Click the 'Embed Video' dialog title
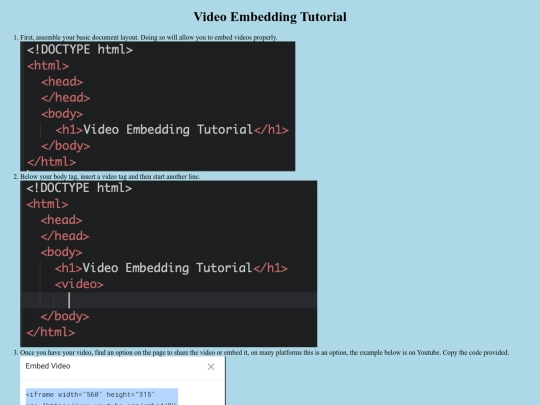 (48, 366)
